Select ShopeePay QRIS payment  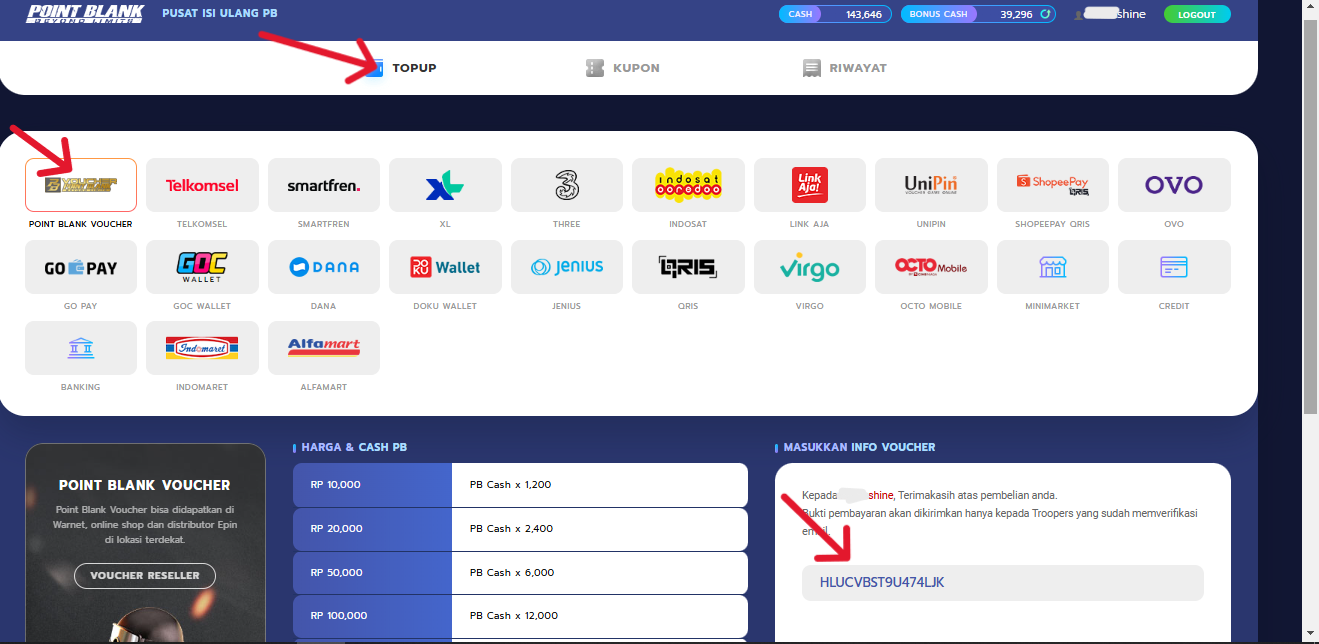(1053, 185)
